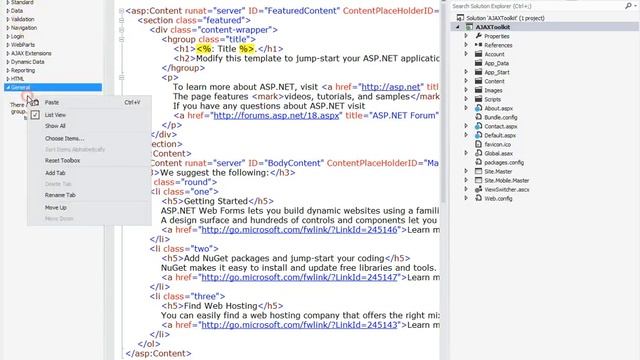Click the fwlink LinkId=245143 URL
Screen dimensions: 640x360
299,325
